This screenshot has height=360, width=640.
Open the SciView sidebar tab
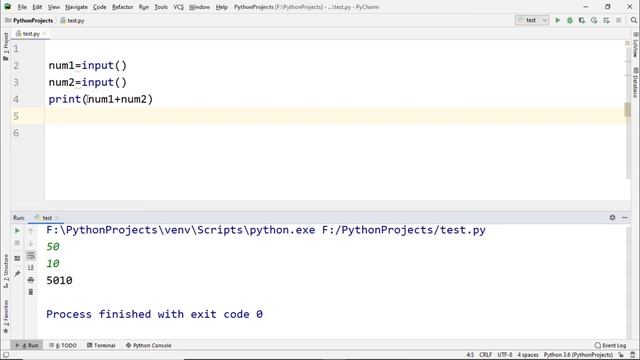click(636, 45)
